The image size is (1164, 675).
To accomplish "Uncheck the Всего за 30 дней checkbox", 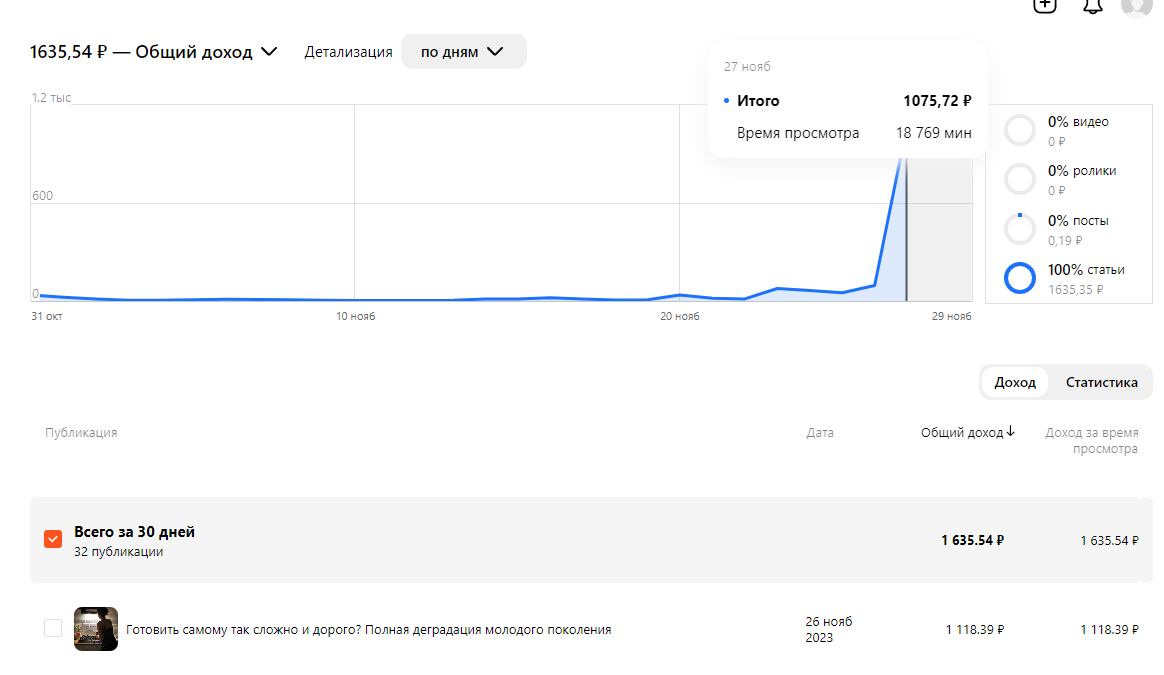I will (x=53, y=540).
